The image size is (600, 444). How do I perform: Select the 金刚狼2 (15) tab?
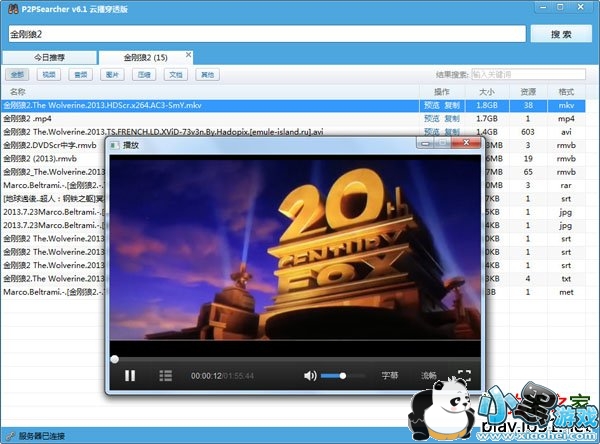pyautogui.click(x=145, y=57)
